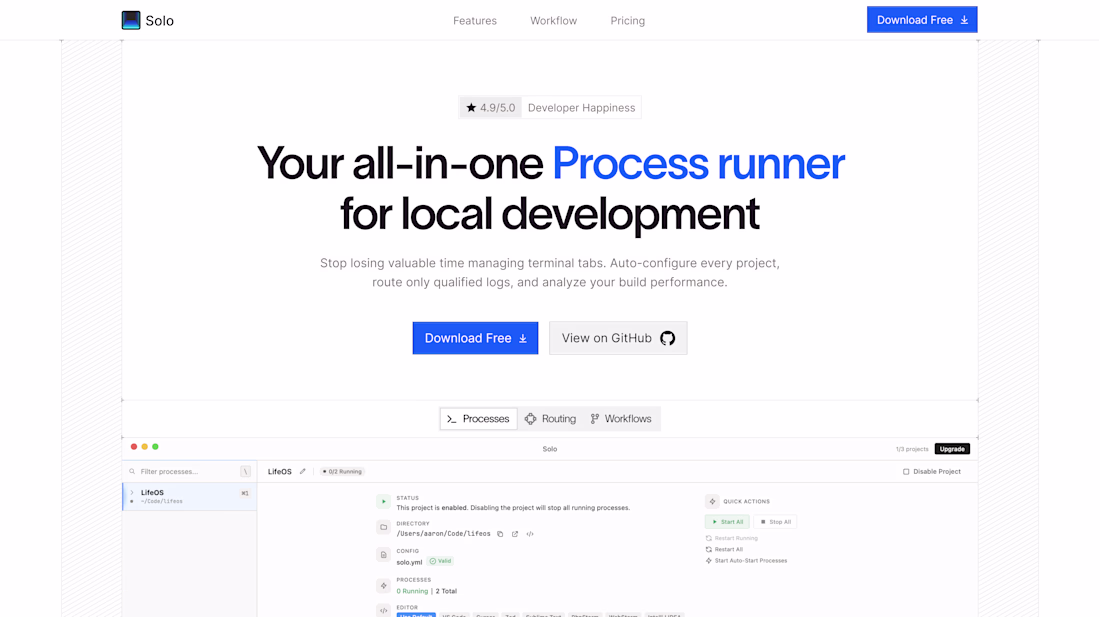Screen dimensions: 1100x617
Task: Open the directory in the editor via the code icon
Action: tap(530, 534)
